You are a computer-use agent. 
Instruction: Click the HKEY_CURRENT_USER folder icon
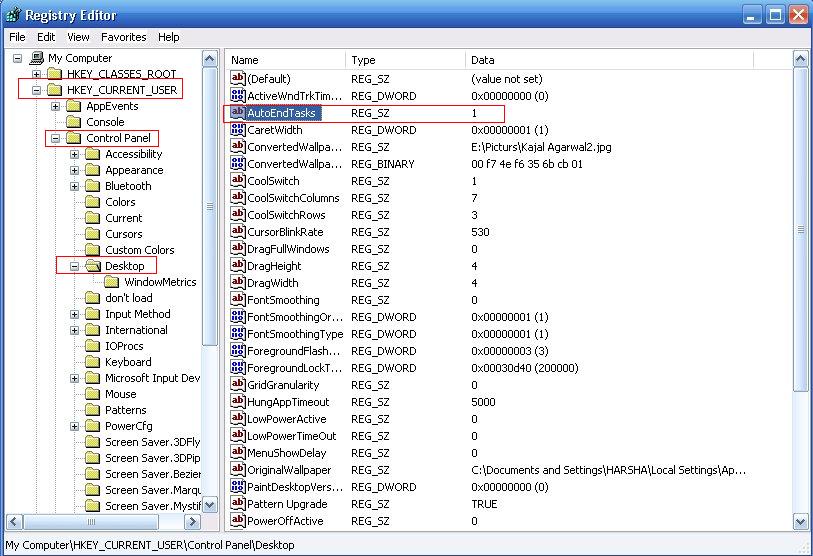[54, 90]
